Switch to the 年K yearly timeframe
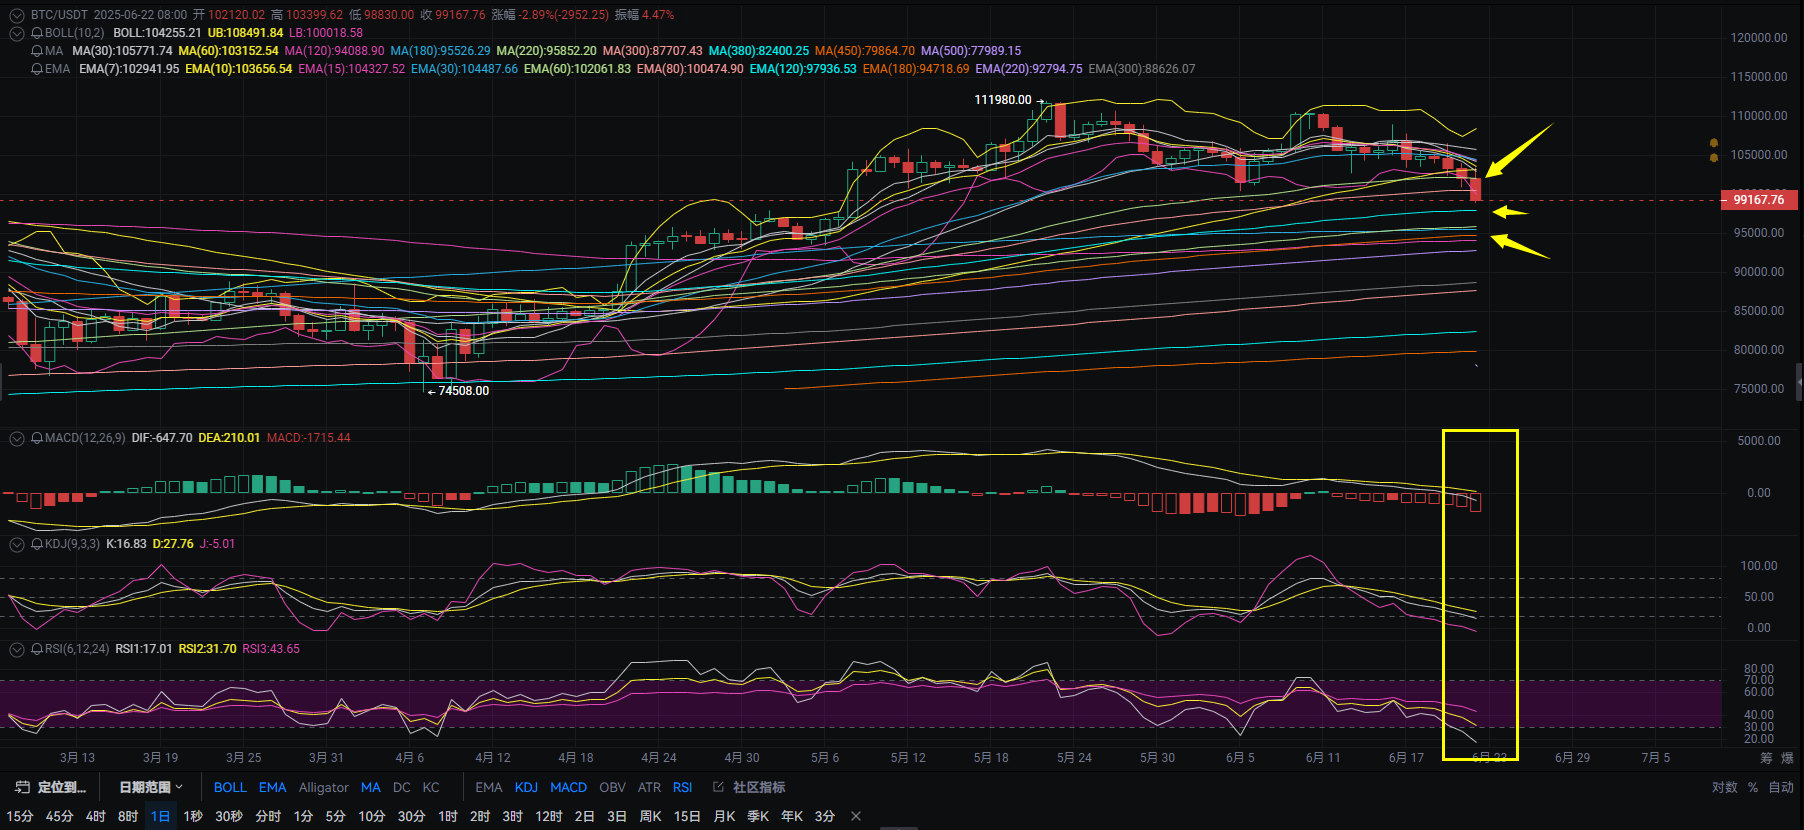This screenshot has width=1804, height=830. tap(792, 816)
